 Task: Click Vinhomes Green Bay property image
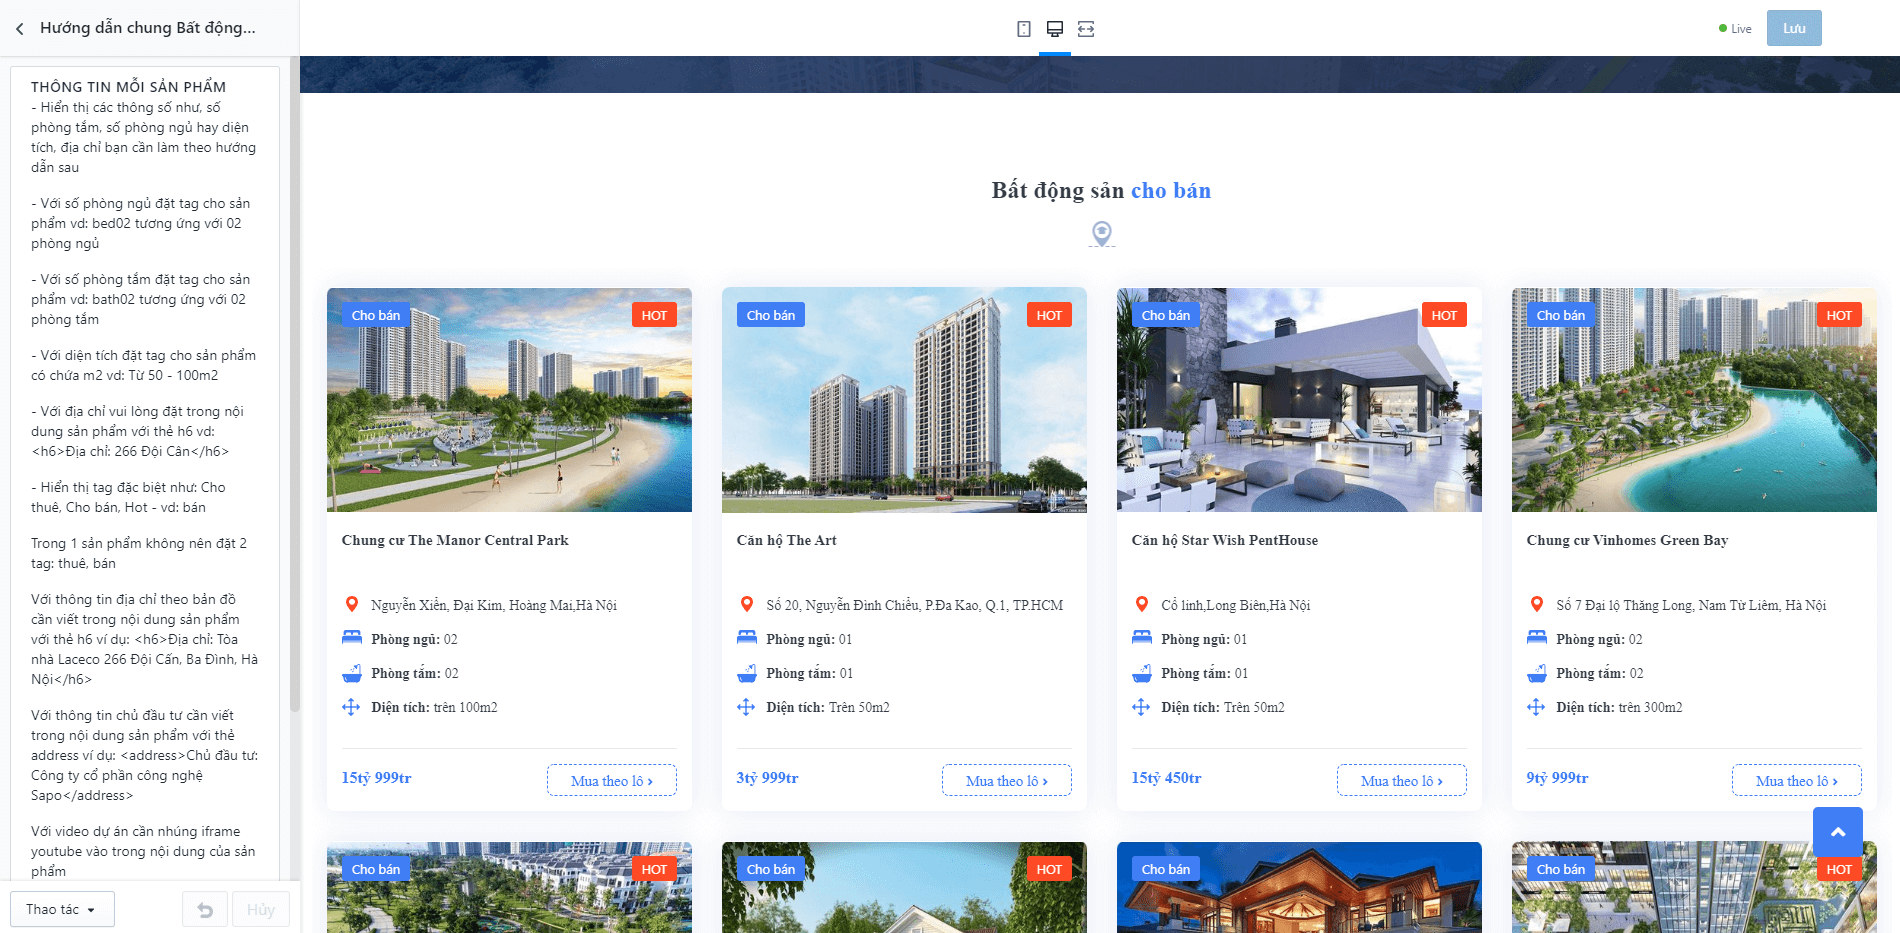tap(1694, 400)
